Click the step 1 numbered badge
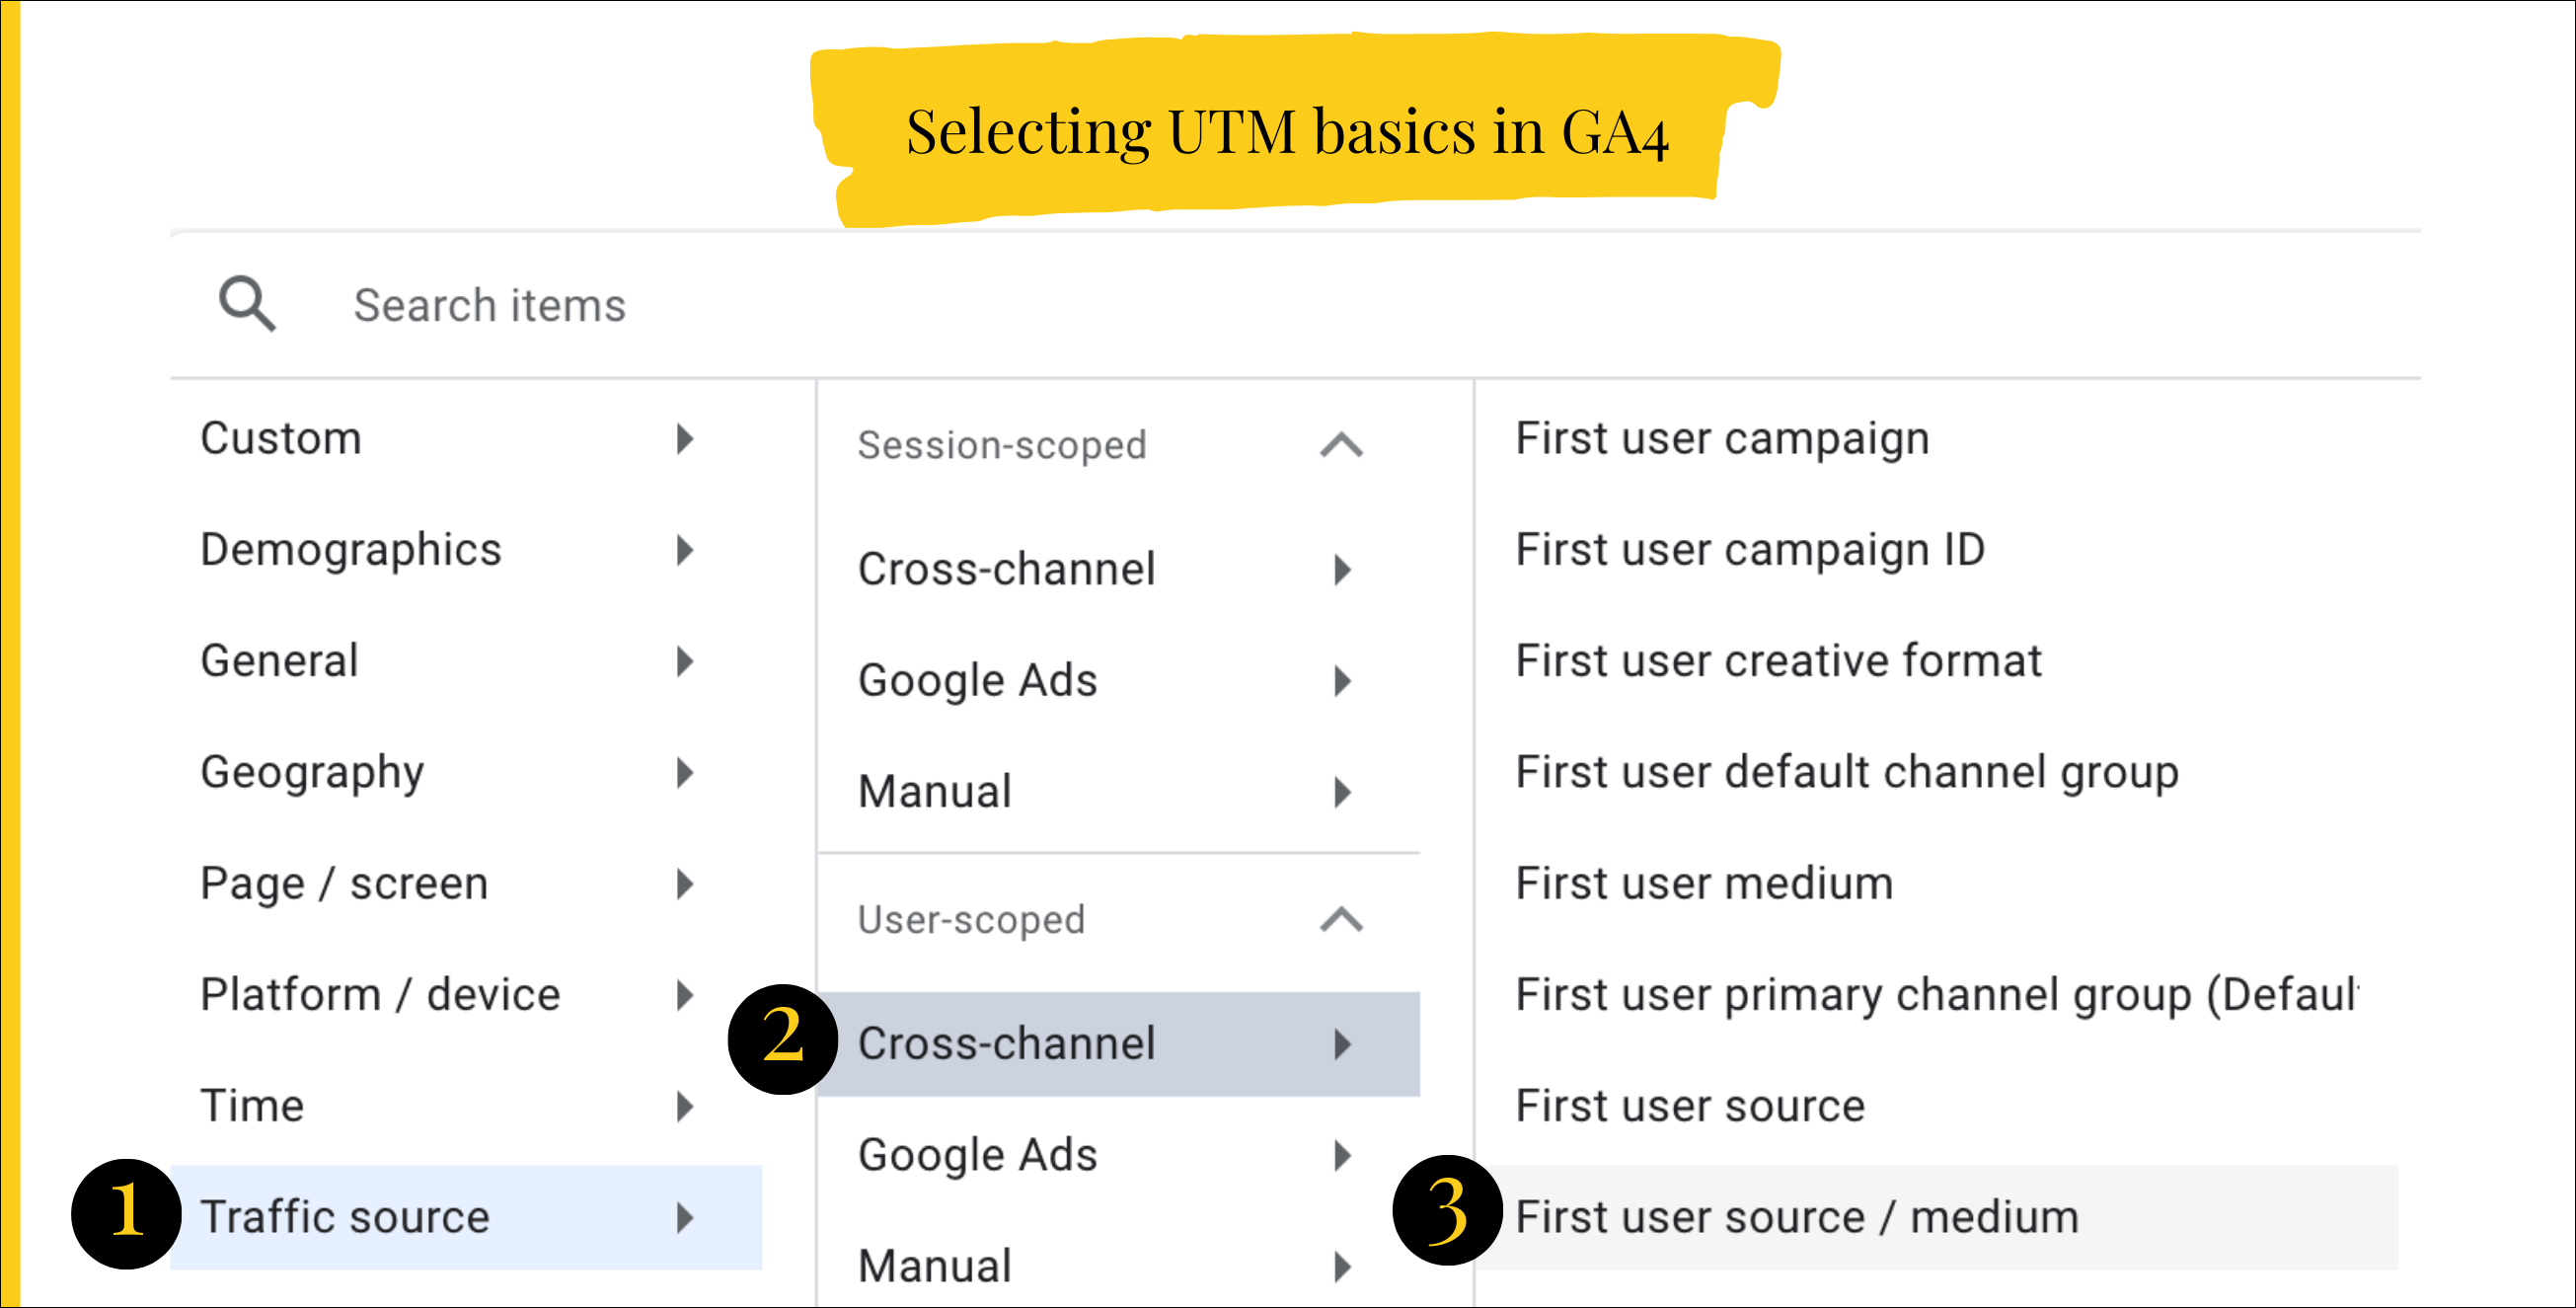 [x=128, y=1216]
